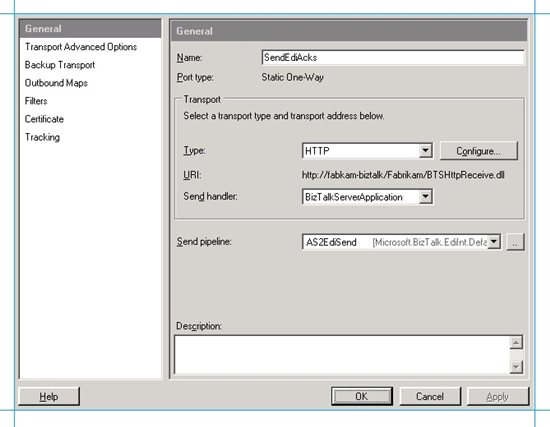The width and height of the screenshot is (550, 427).
Task: Click the Configure... button
Action: pos(478,151)
